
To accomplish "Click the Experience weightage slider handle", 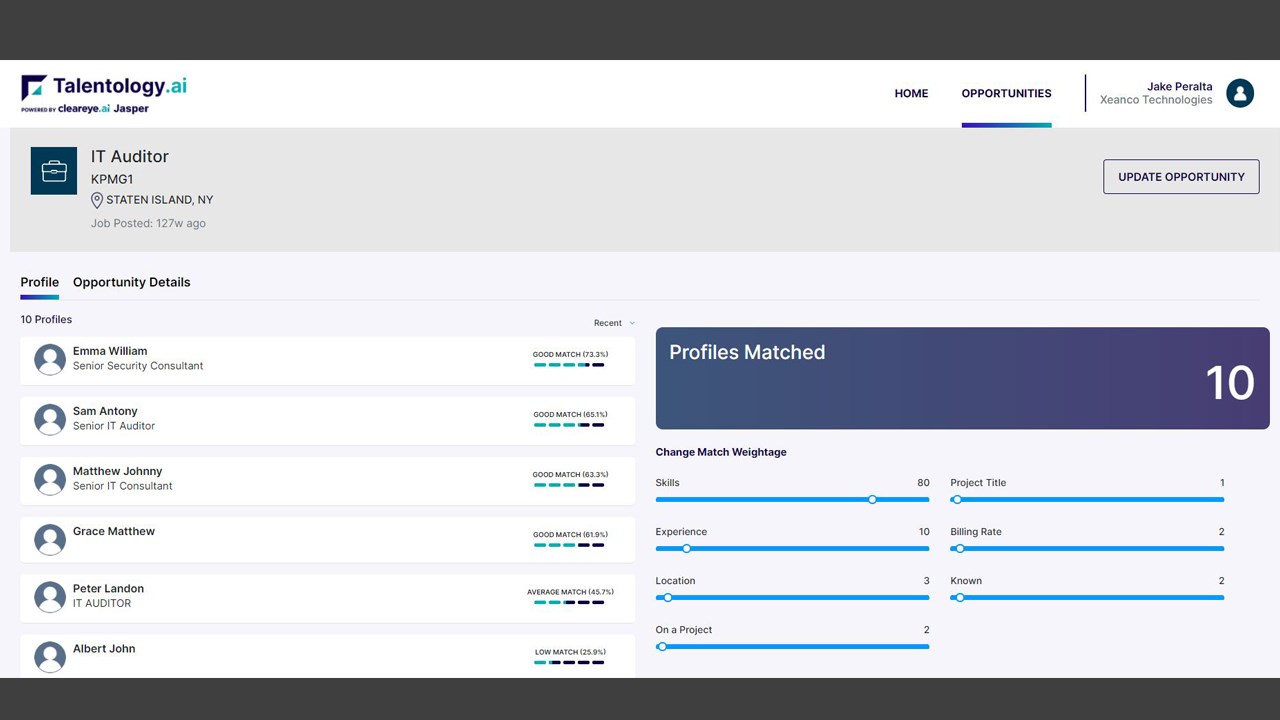I will [686, 548].
